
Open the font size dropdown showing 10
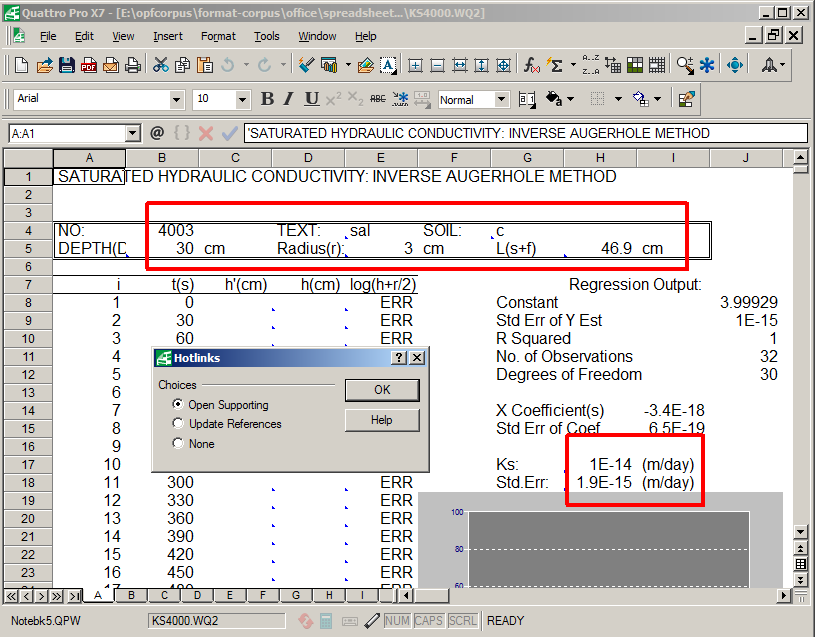pyautogui.click(x=242, y=99)
